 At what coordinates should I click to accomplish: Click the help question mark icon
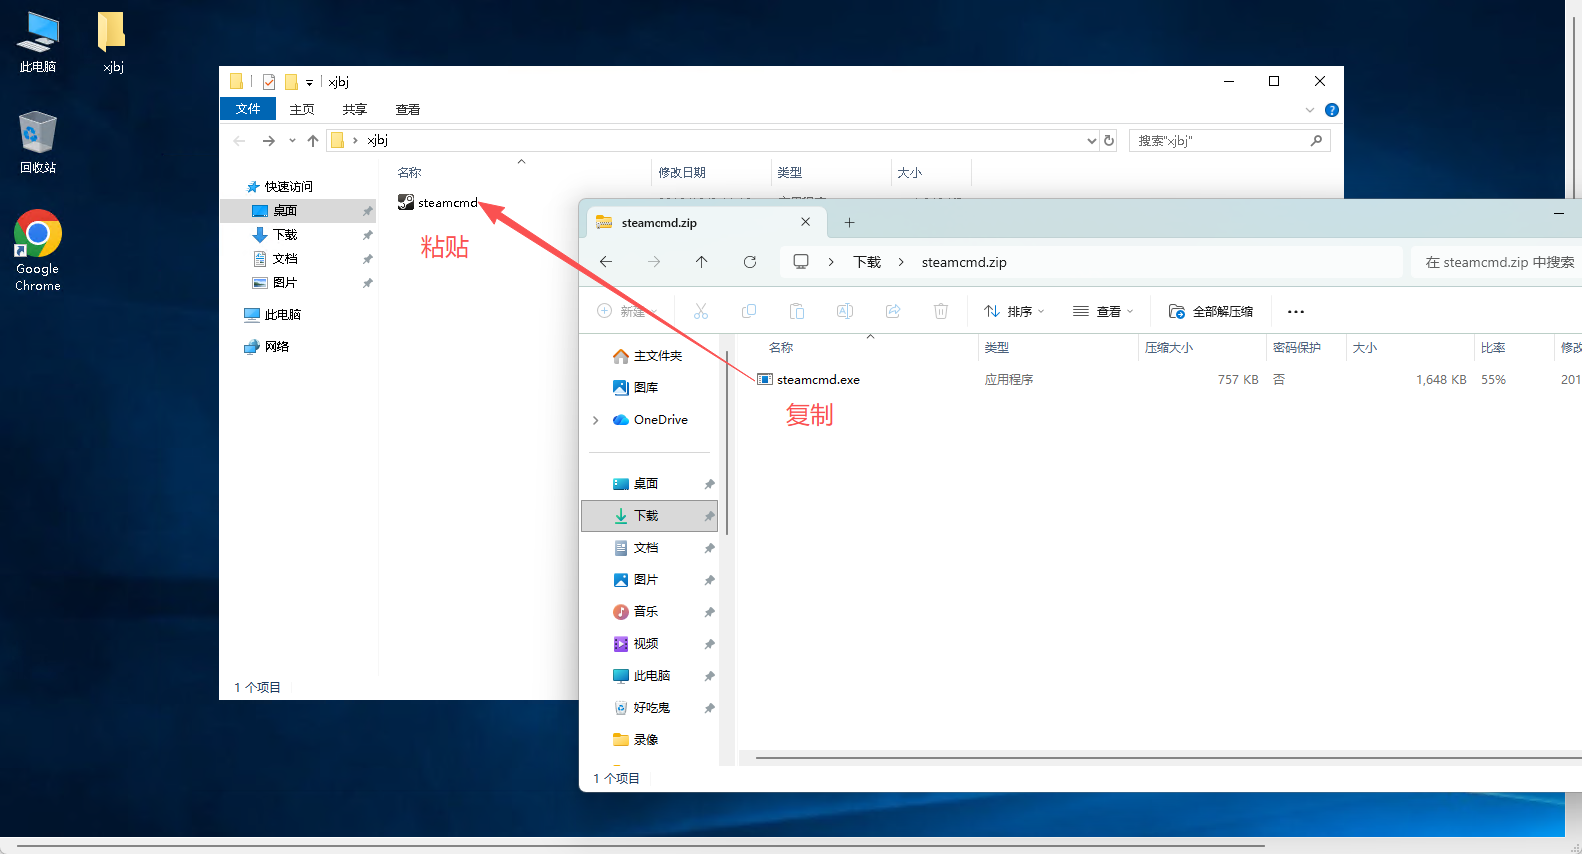pos(1331,110)
